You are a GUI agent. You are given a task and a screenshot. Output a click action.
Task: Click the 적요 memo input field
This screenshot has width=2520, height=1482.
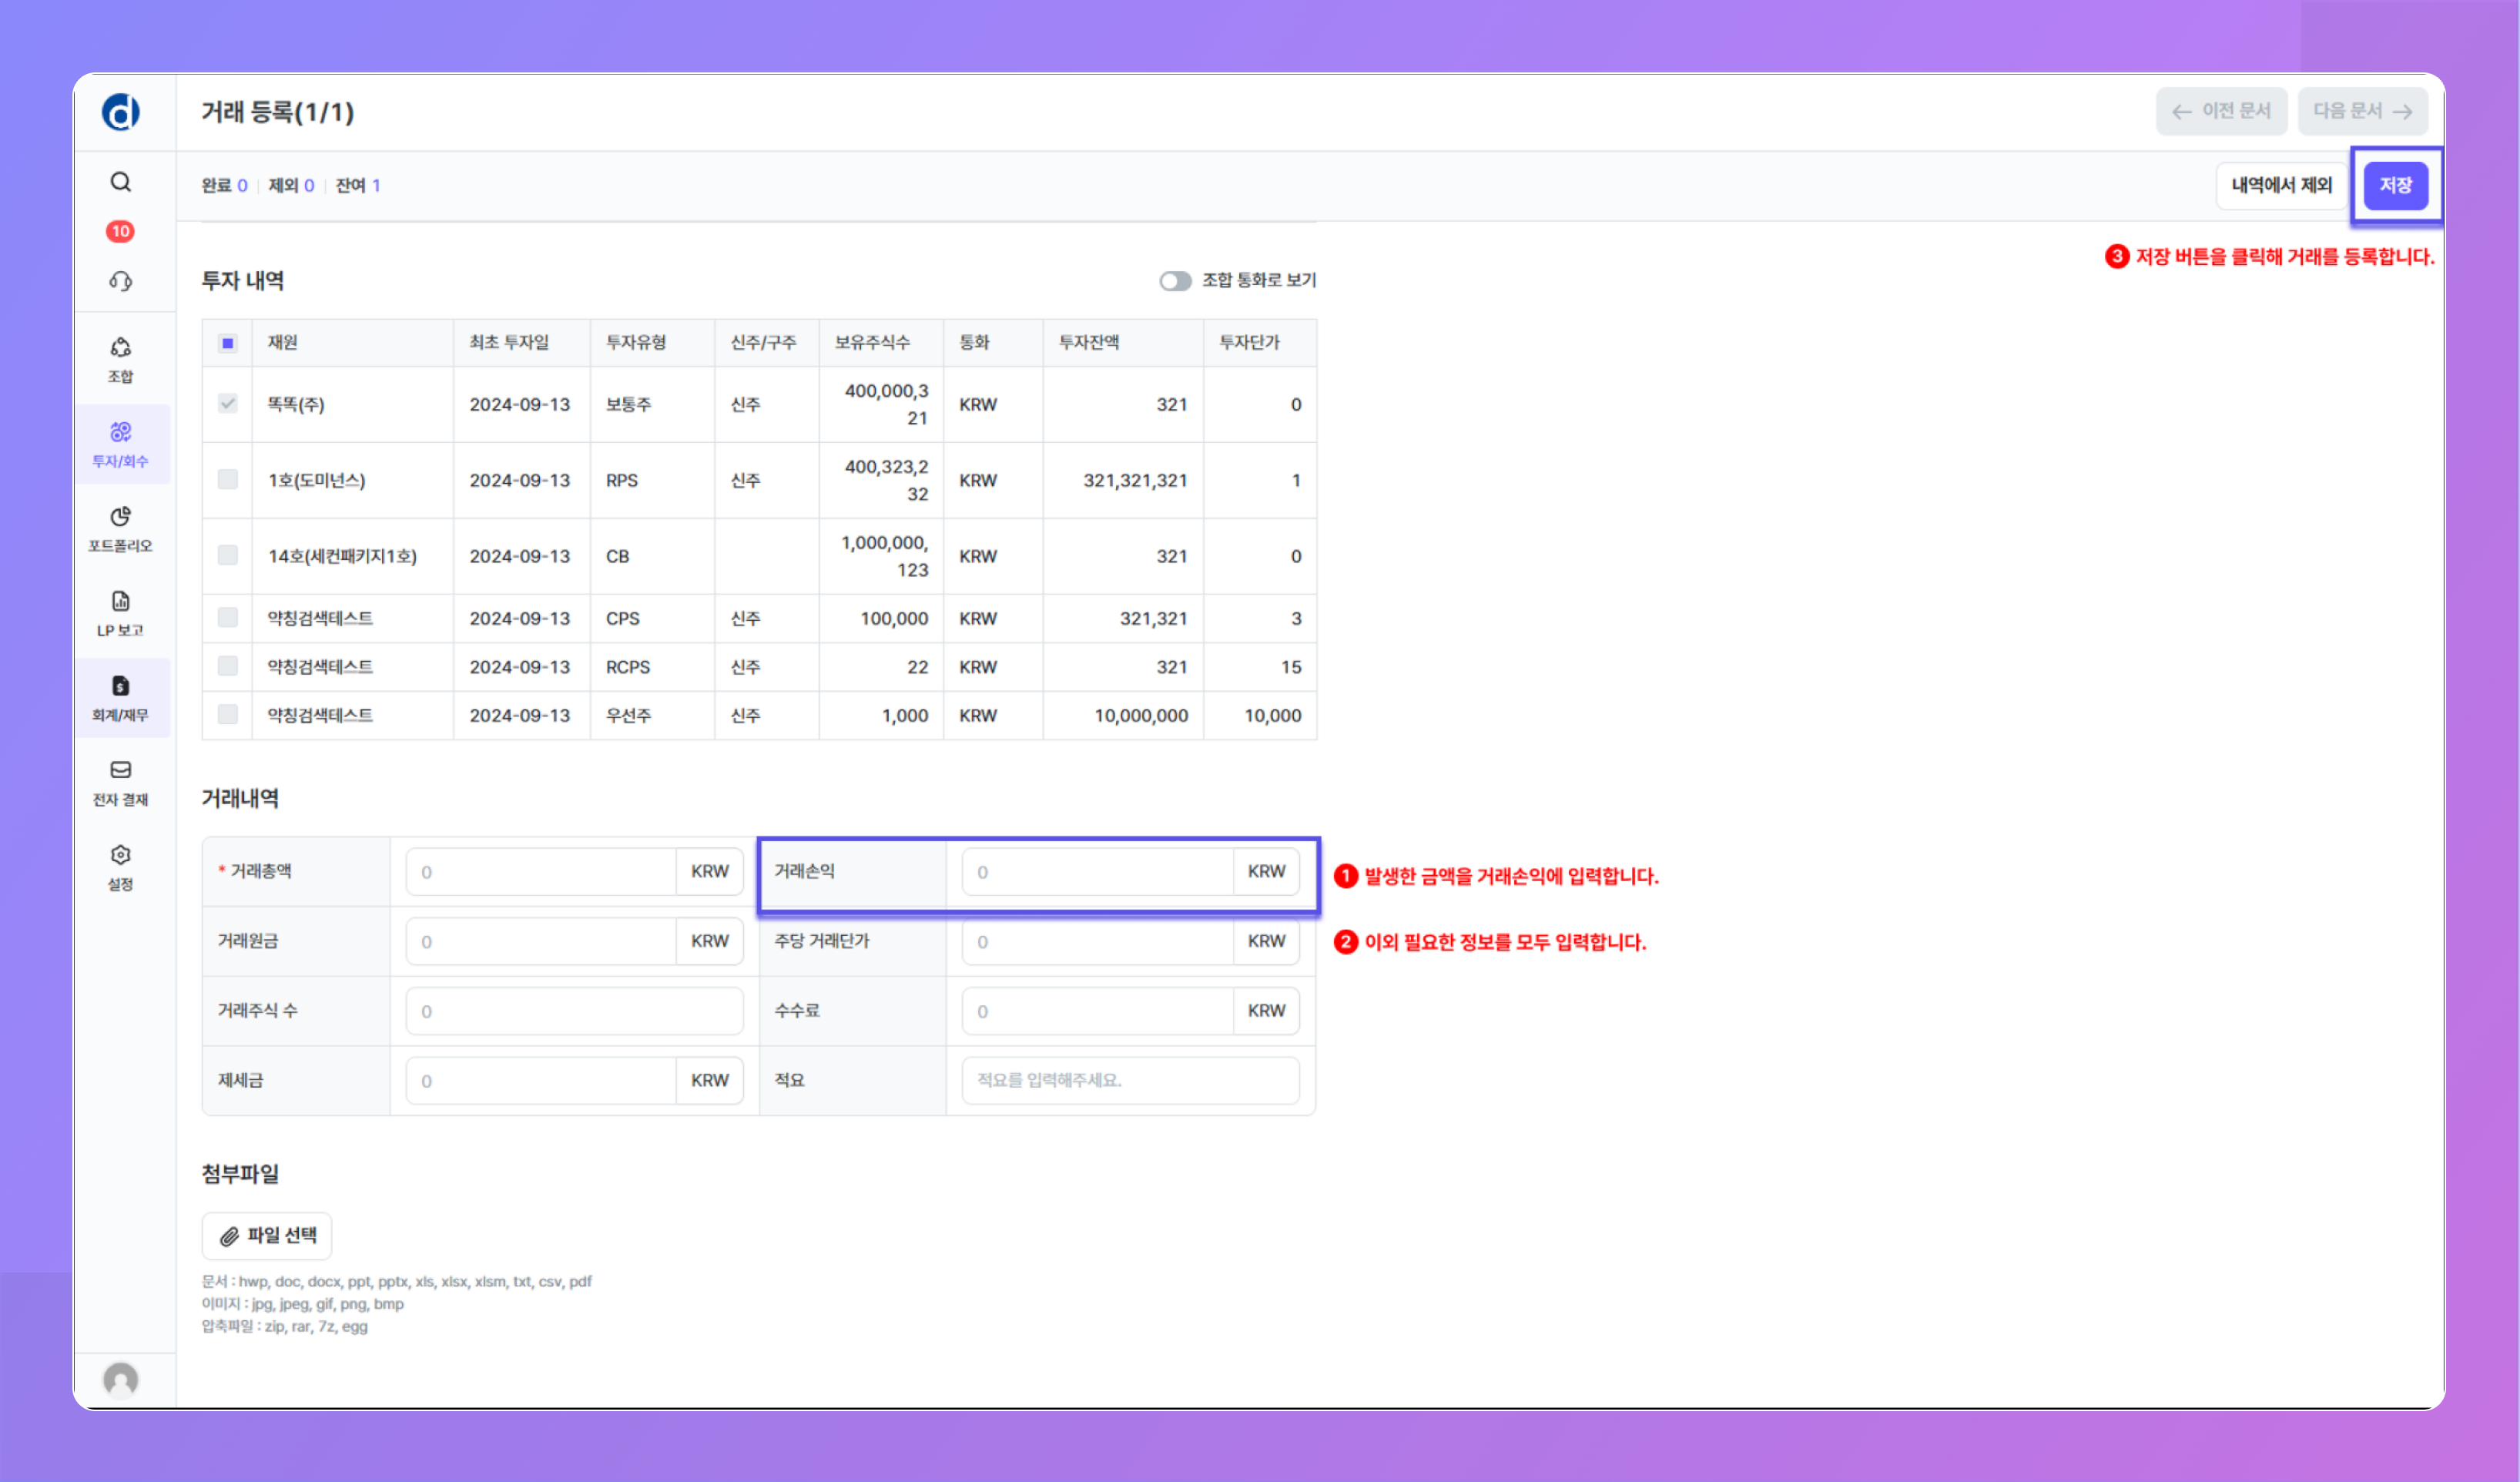tap(1130, 1080)
